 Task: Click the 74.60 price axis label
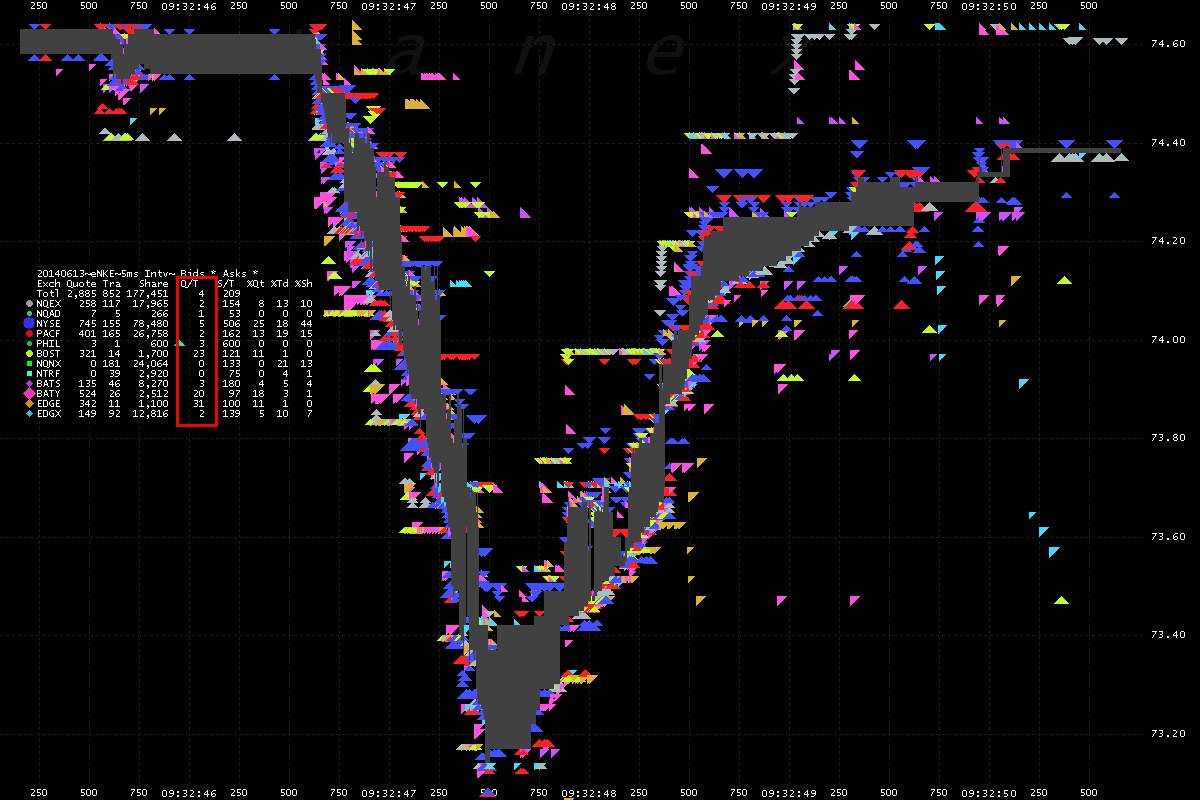[1168, 44]
